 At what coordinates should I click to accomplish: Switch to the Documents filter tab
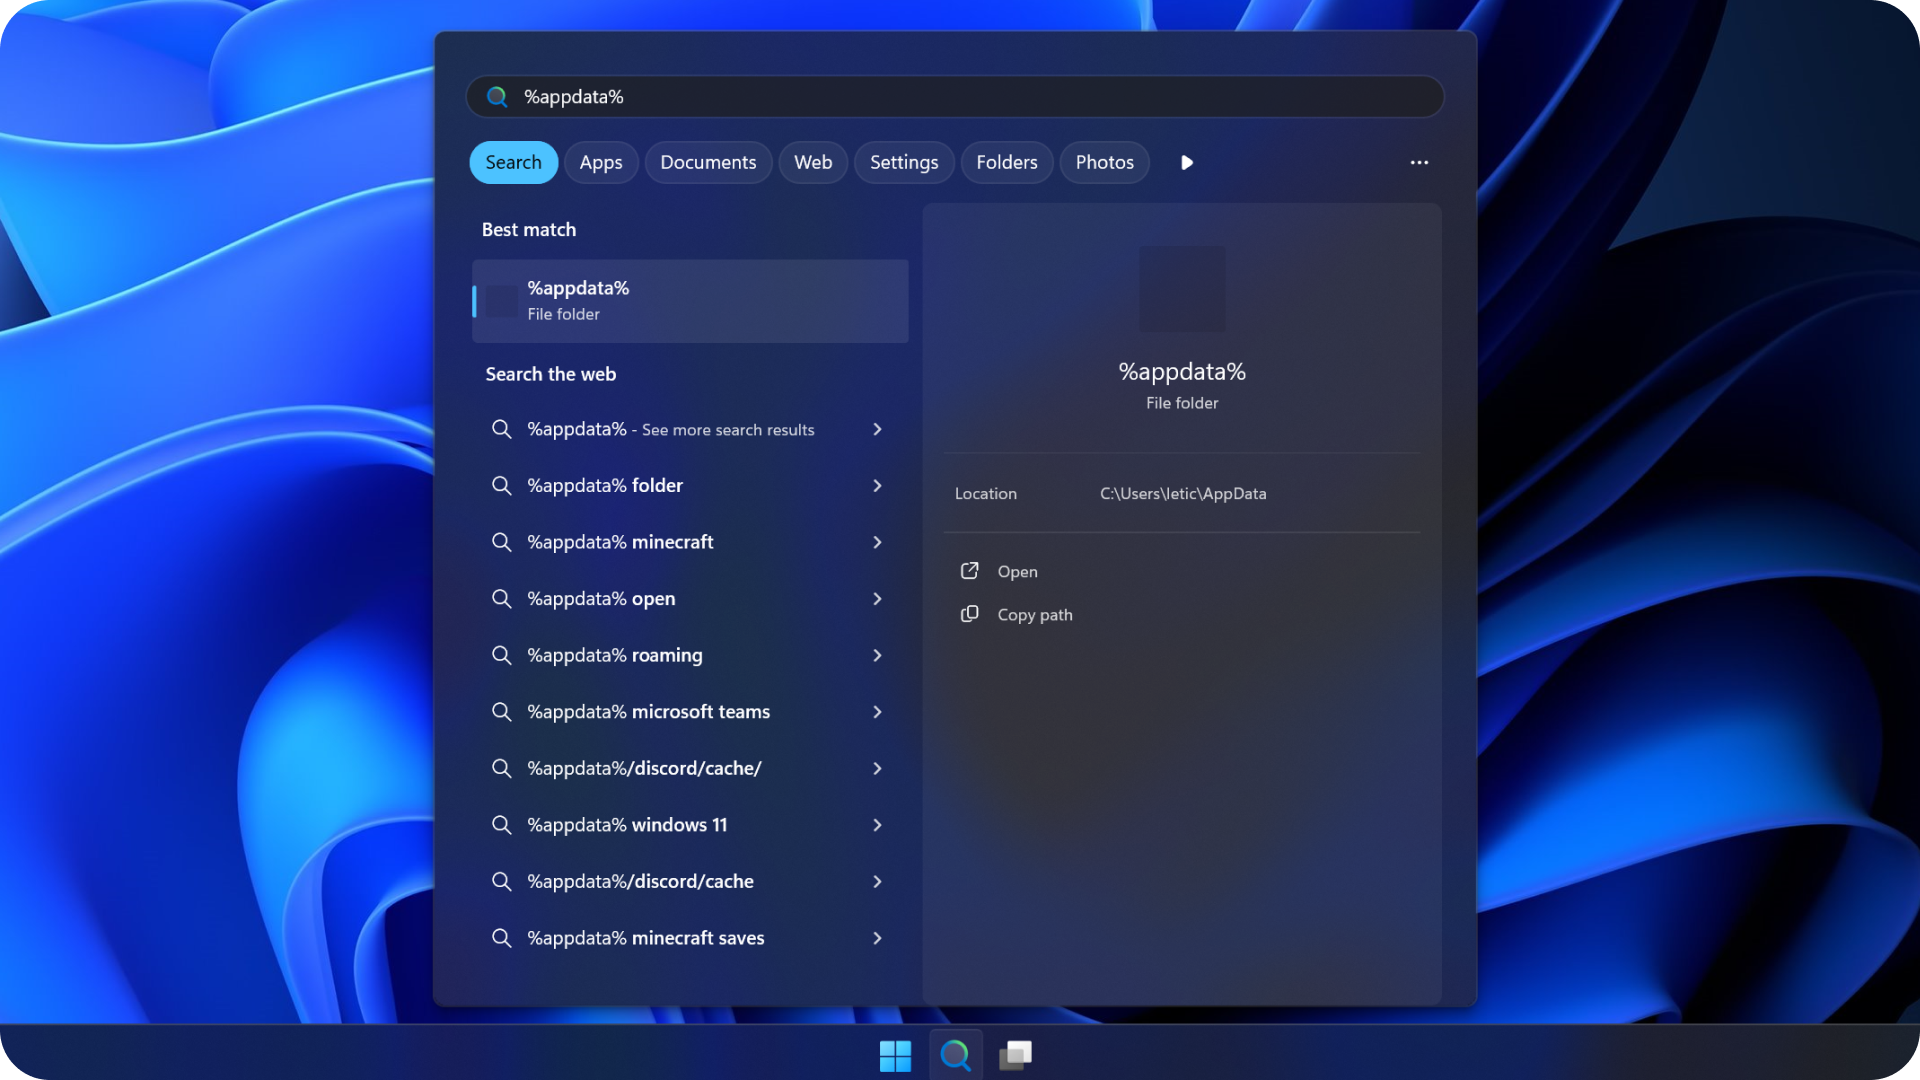pos(708,162)
